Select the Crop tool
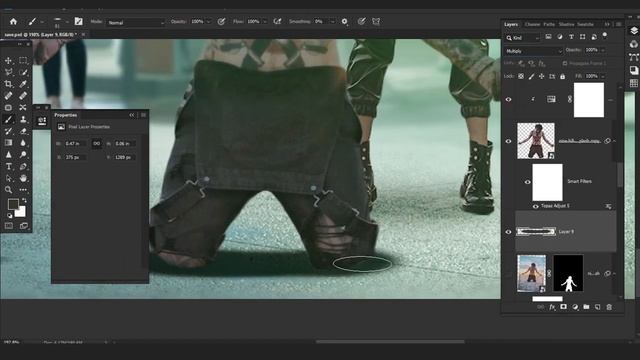Image resolution: width=640 pixels, height=360 pixels. 8,84
